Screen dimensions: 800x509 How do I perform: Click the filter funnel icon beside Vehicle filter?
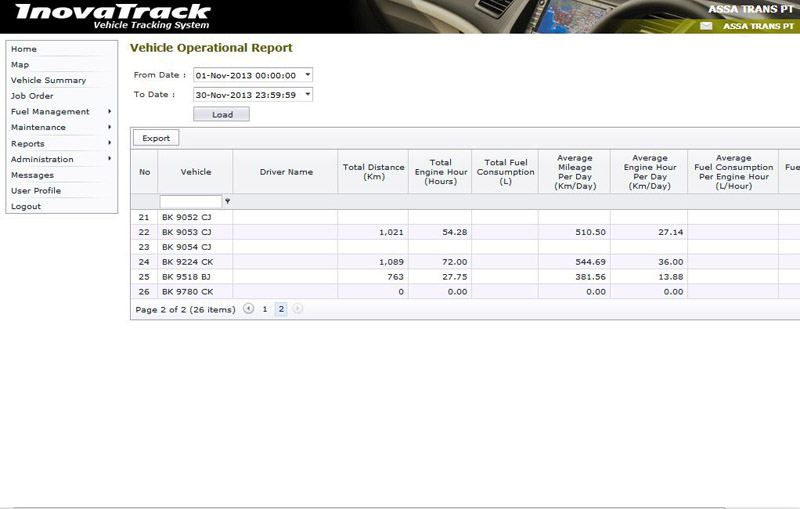[228, 201]
